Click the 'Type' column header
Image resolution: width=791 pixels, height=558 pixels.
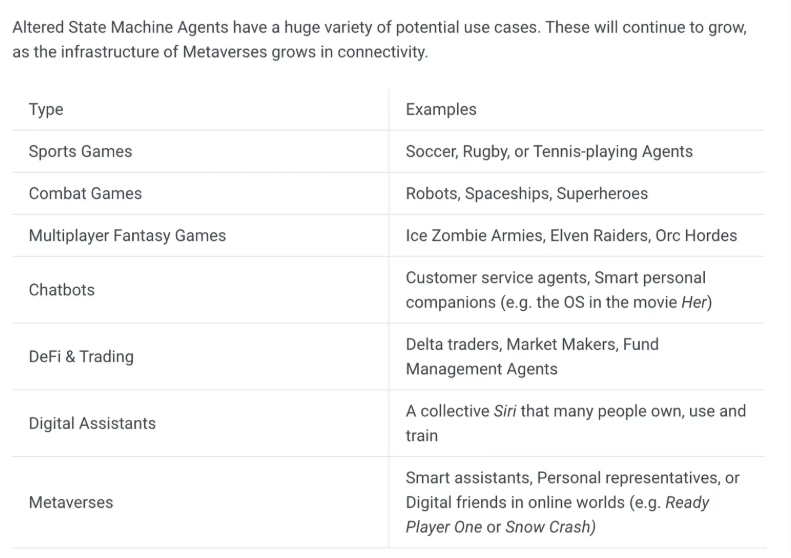coord(46,109)
